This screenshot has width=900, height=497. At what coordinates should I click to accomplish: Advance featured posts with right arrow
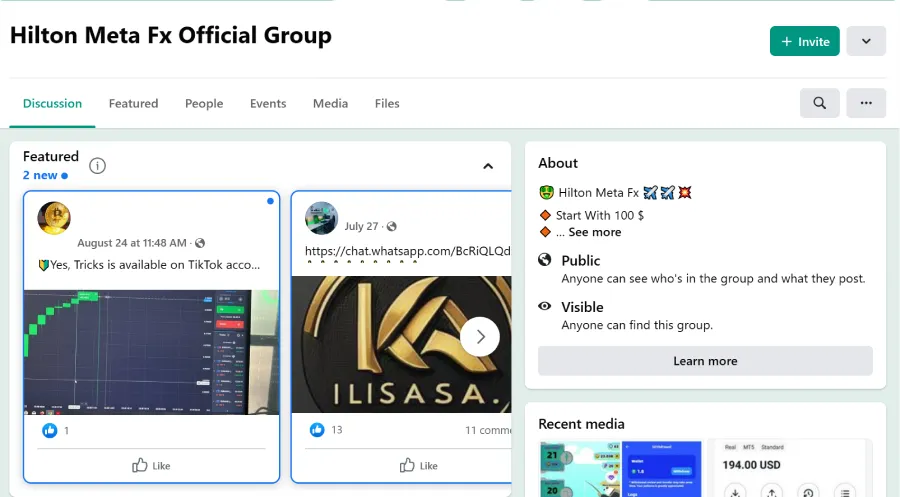tap(480, 337)
